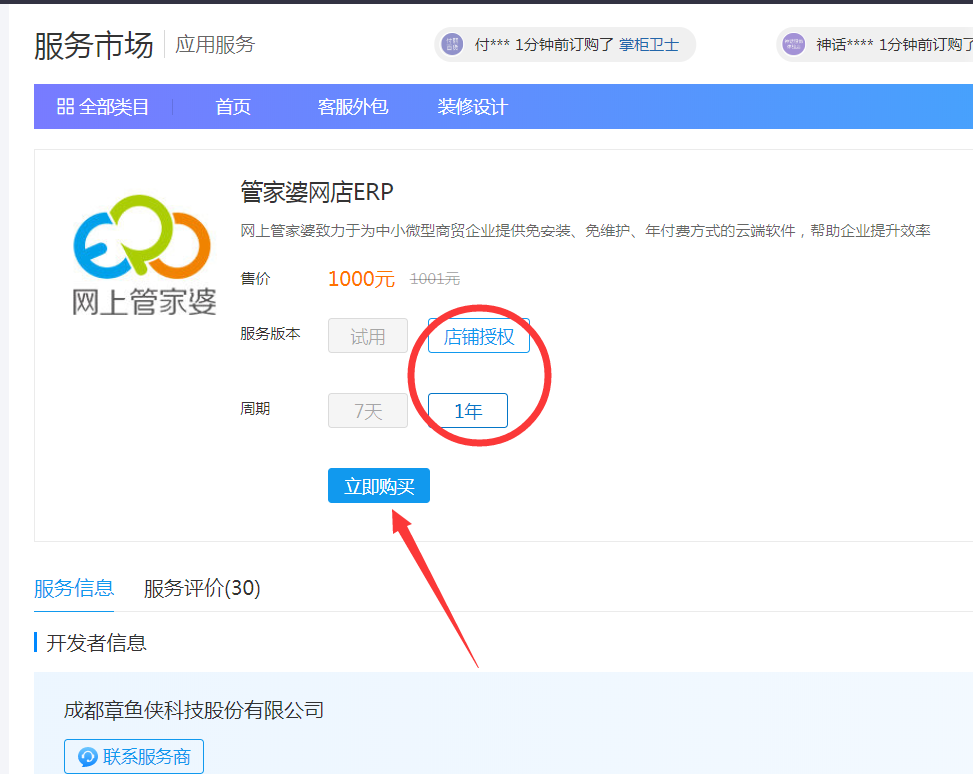Go to 首页 in the navigation bar

pyautogui.click(x=233, y=107)
